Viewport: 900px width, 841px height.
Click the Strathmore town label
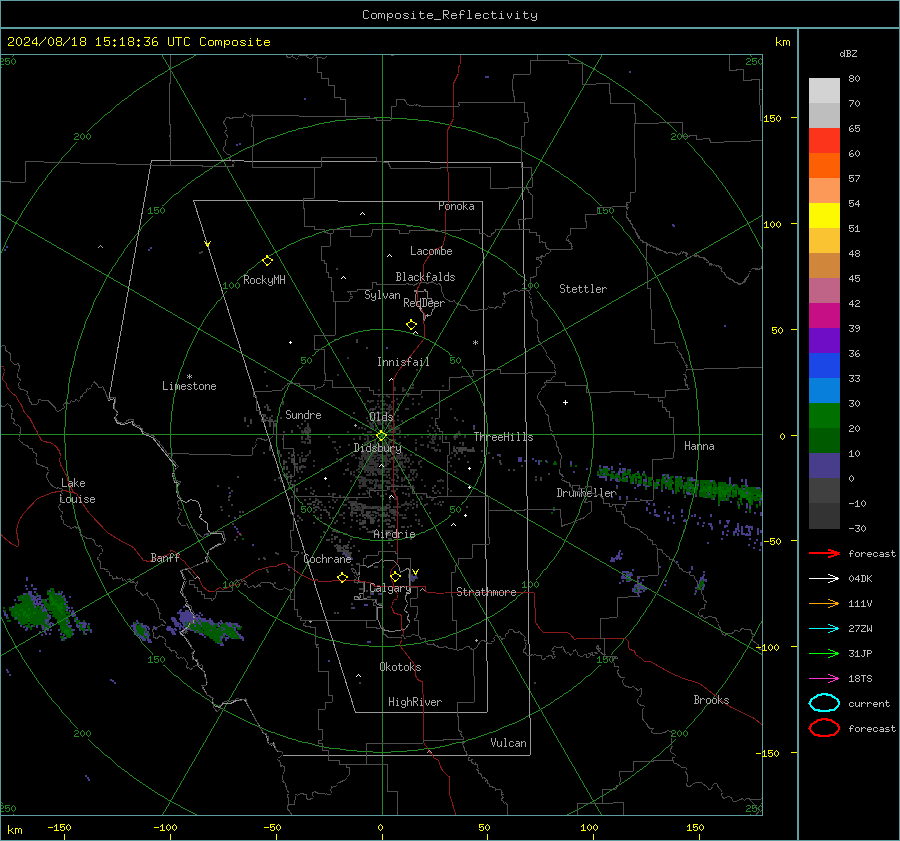(486, 592)
